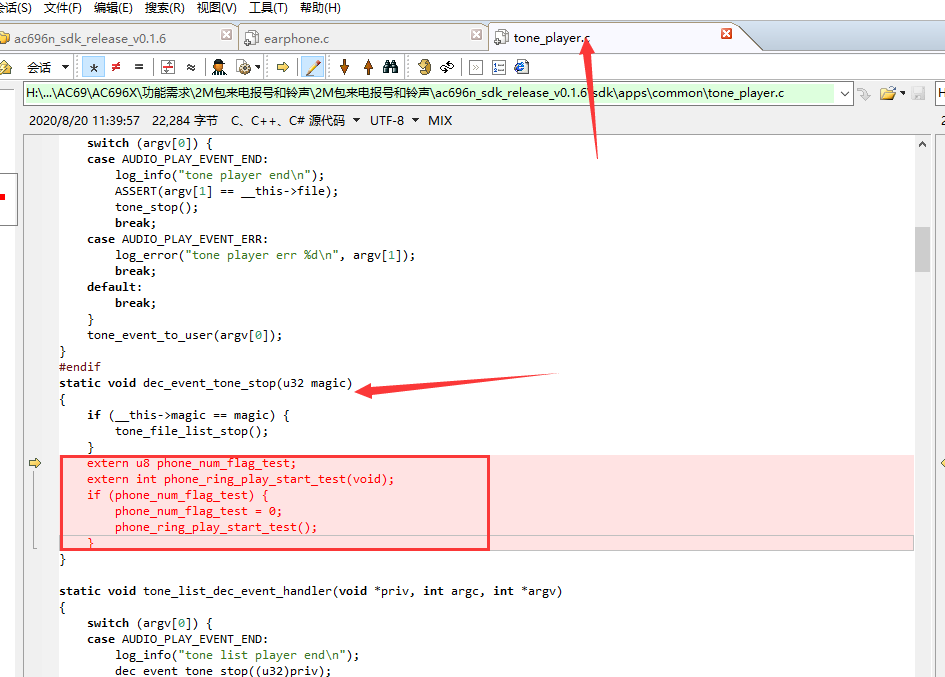
Task: Open the 会话 sessions dropdown
Action: tap(47, 67)
